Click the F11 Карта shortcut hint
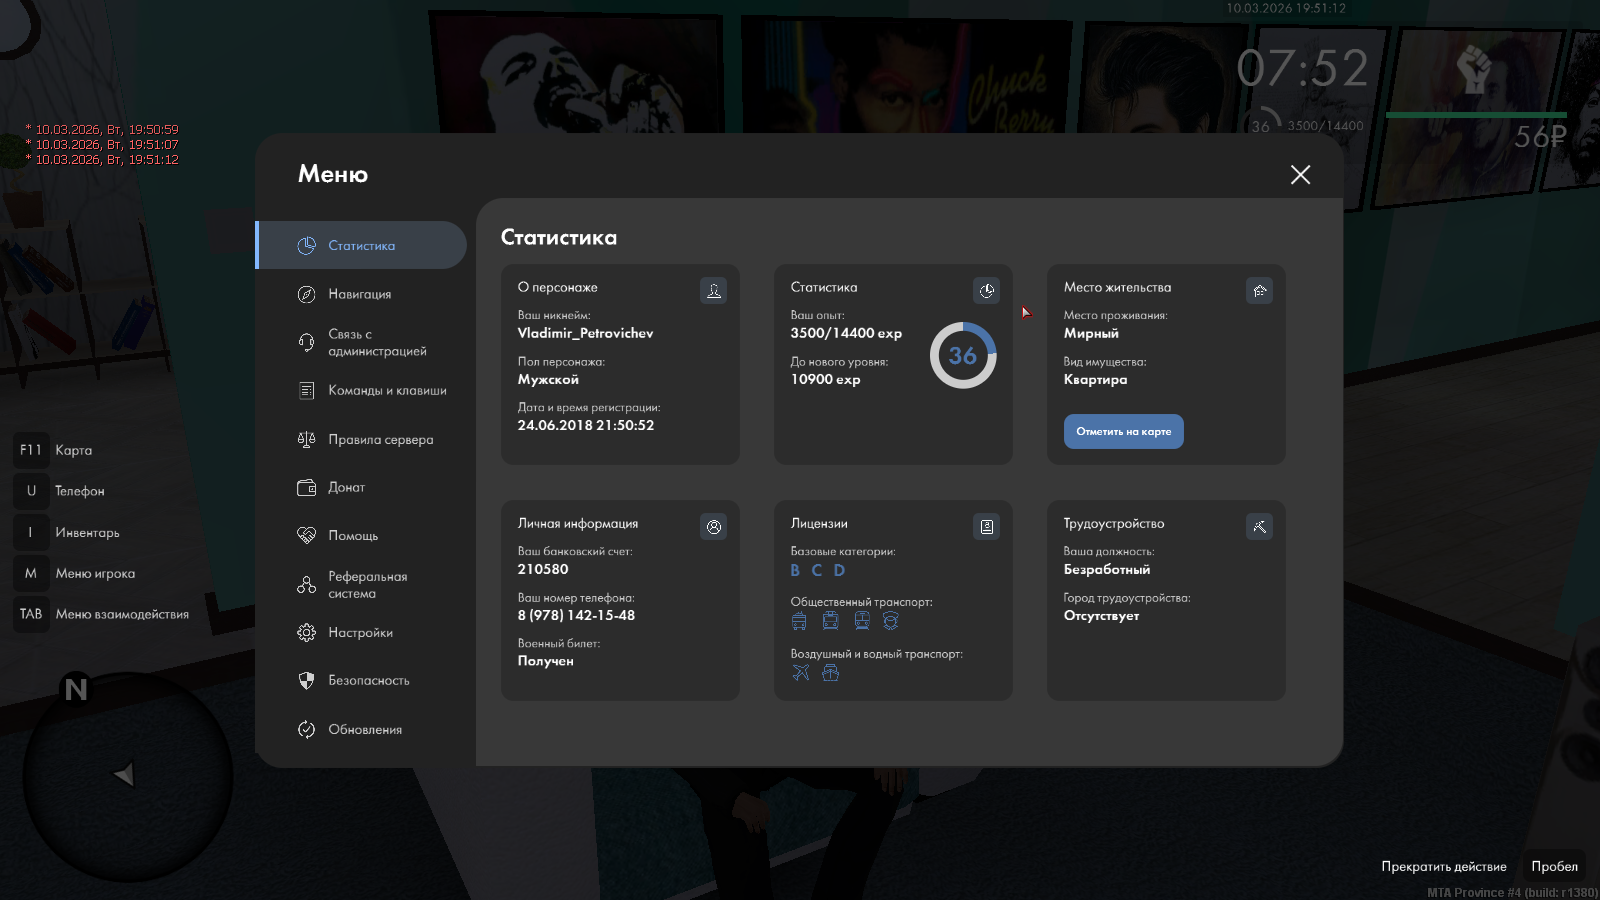Viewport: 1600px width, 900px height. 56,450
